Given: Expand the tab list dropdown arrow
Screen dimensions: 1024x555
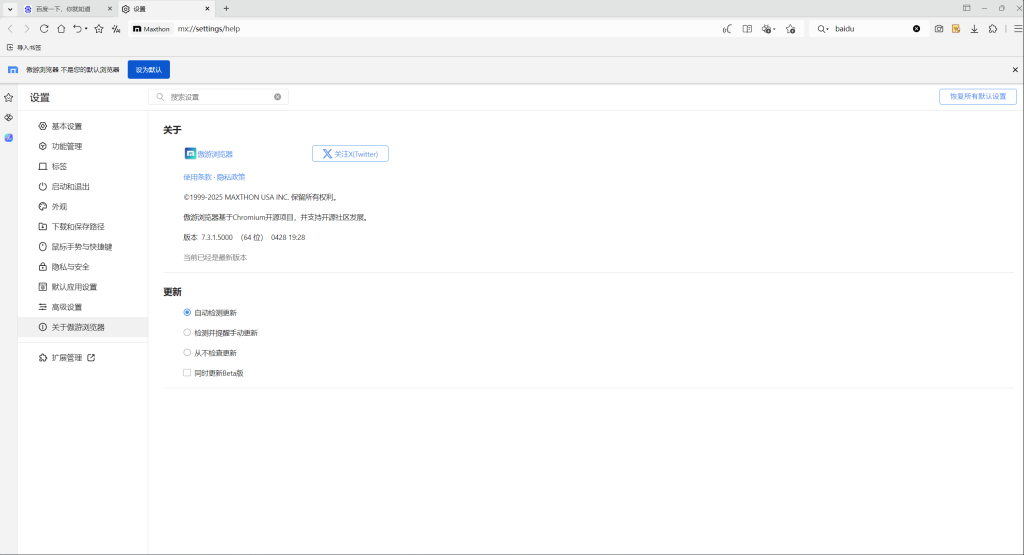Looking at the screenshot, I should pyautogui.click(x=10, y=9).
